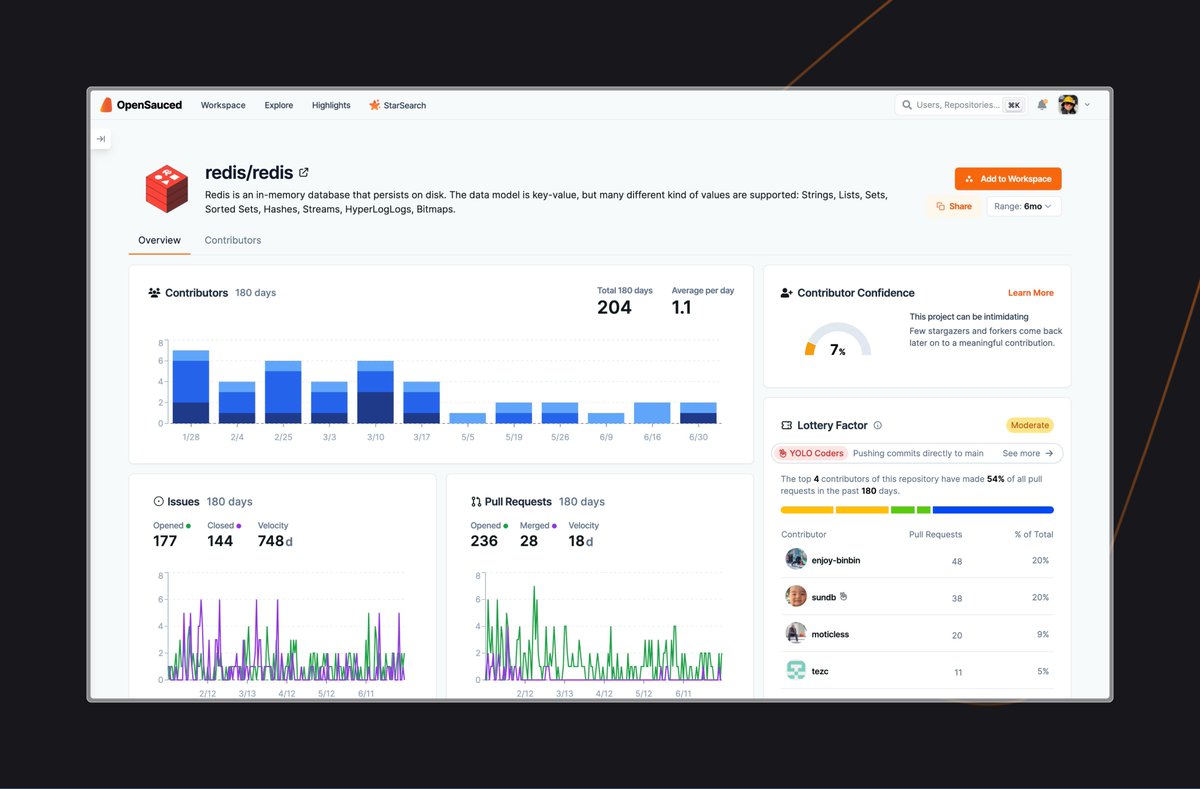Image resolution: width=1200 pixels, height=789 pixels.
Task: Click the Pull Requests branch icon
Action: (476, 501)
